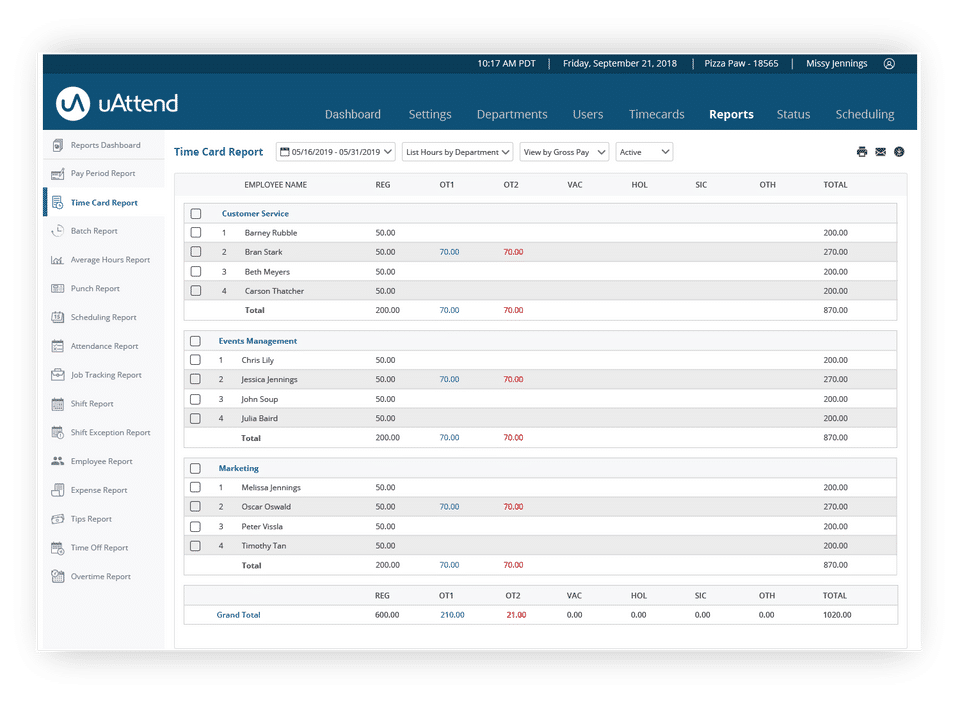Viewport: 960px width, 704px height.
Task: Click the Punch Report icon
Action: 58,288
